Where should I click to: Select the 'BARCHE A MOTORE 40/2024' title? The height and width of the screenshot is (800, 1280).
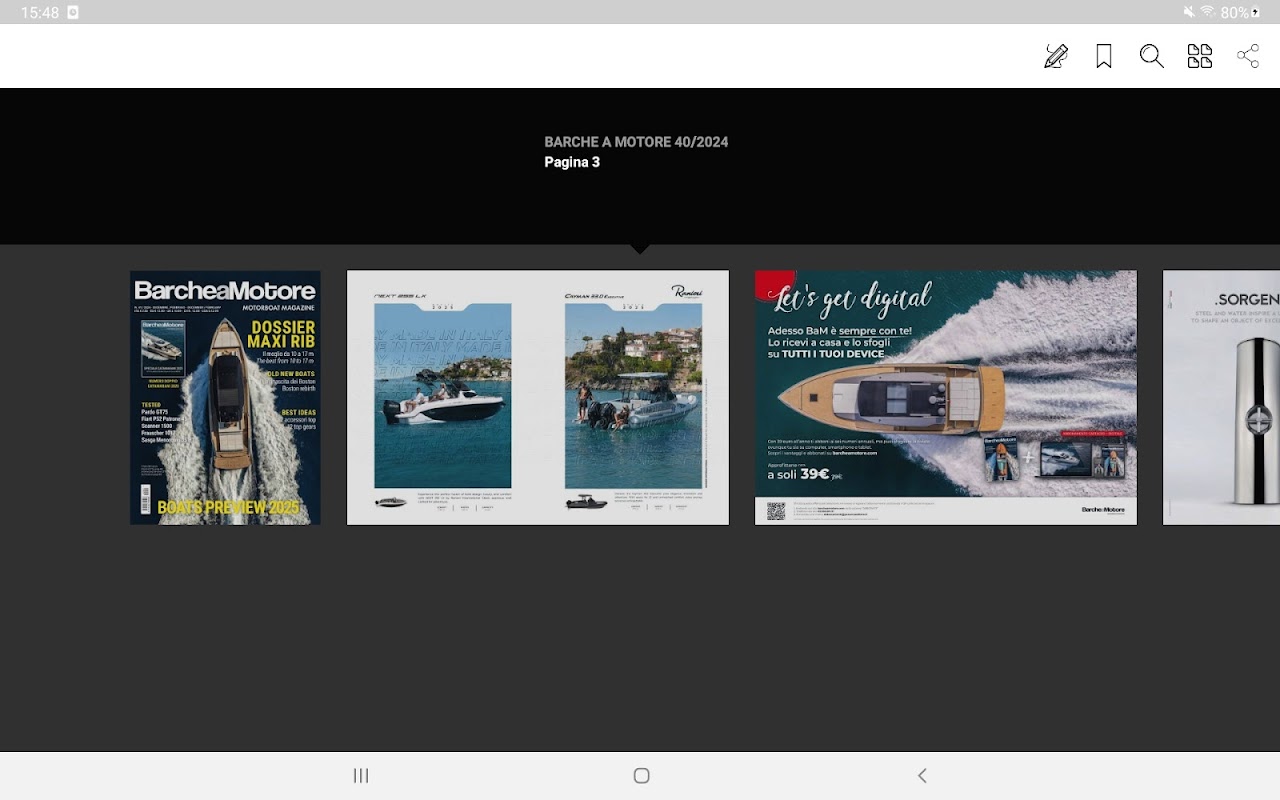coord(636,142)
